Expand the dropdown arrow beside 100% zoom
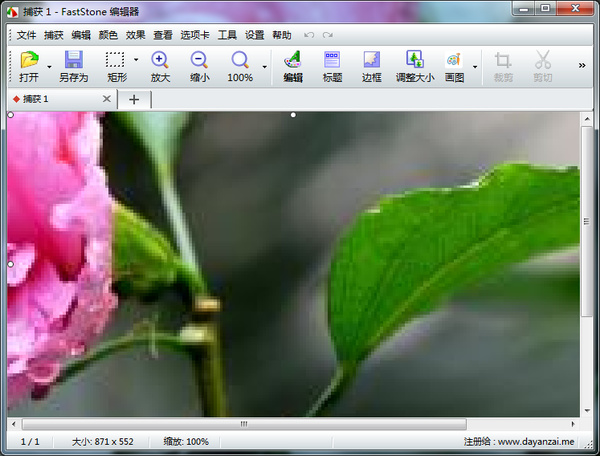This screenshot has height=456, width=600. pos(264,67)
